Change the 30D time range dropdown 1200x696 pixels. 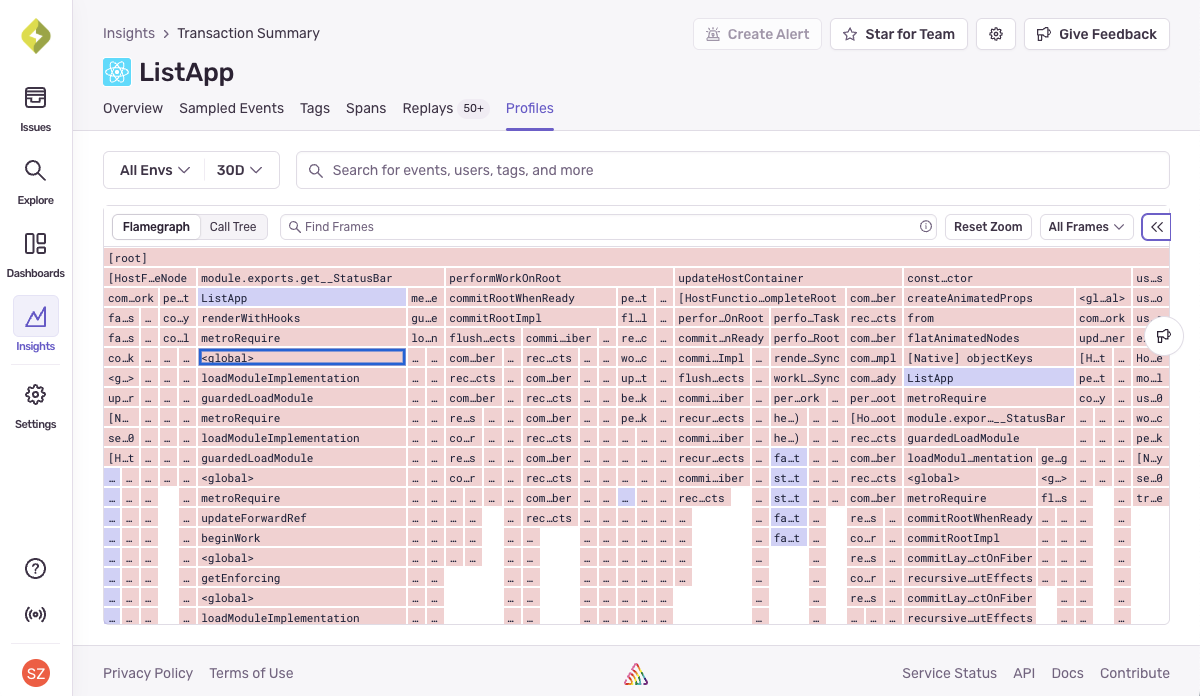(x=240, y=170)
